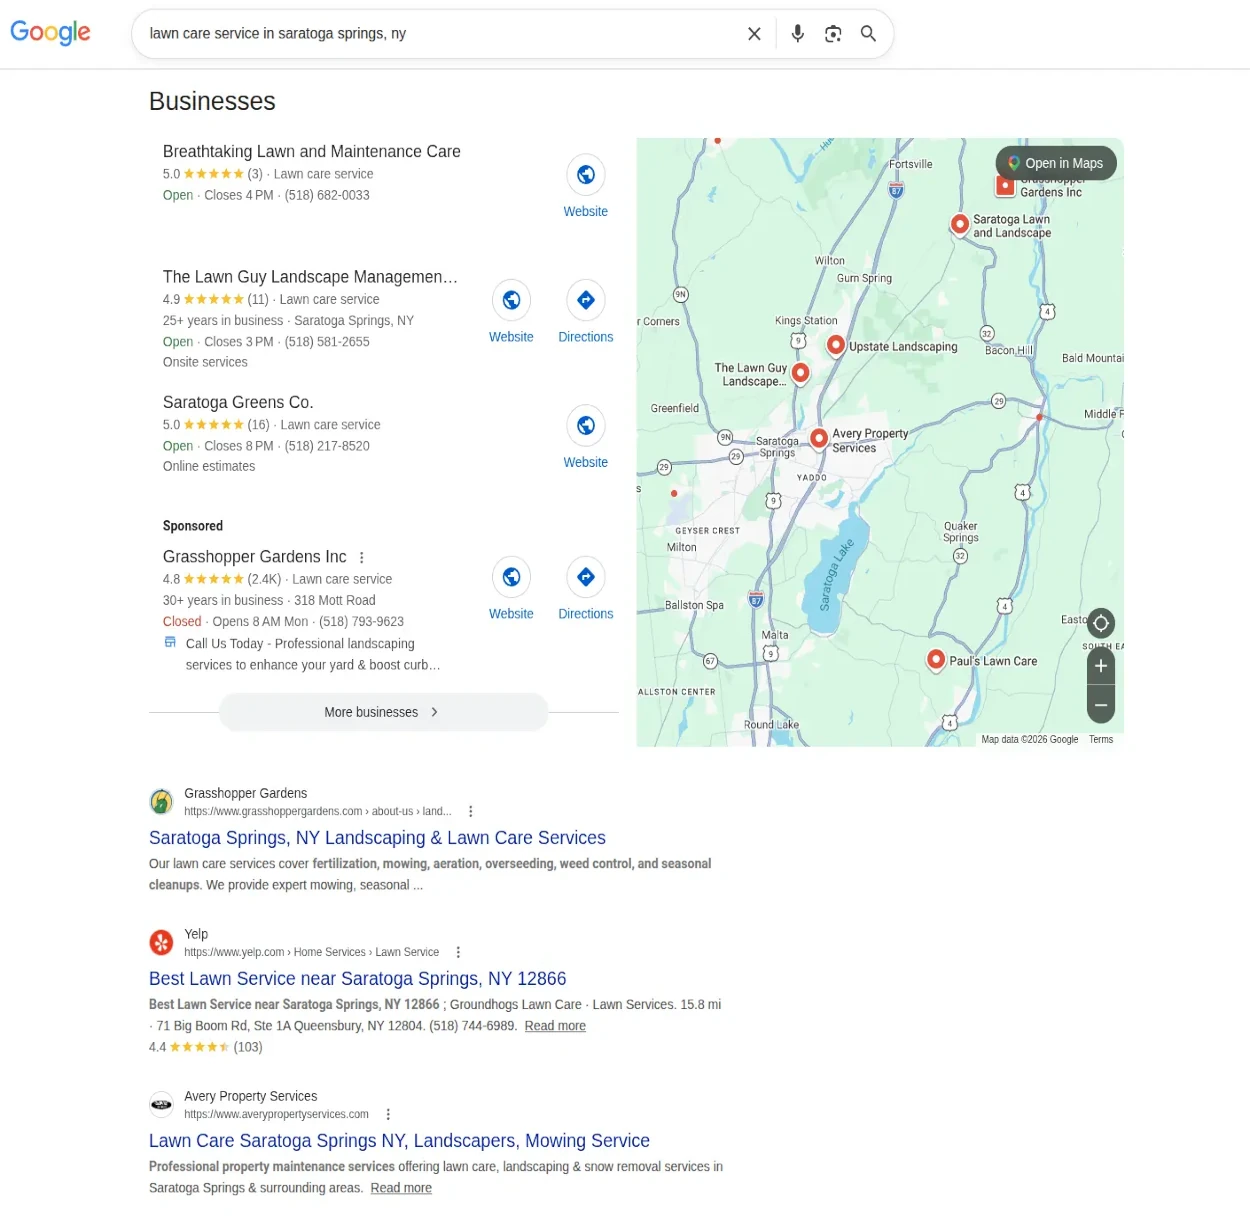Open Saratoga Greens Co. listing
This screenshot has height=1232, width=1250.
238,403
